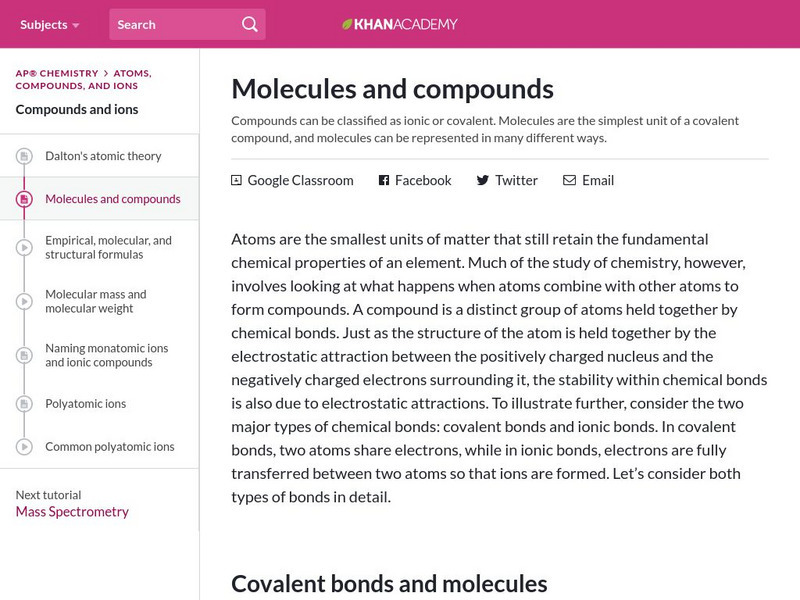This screenshot has width=800, height=600.
Task: Click video play icon beside Polyatomic ions
Action: [24, 404]
